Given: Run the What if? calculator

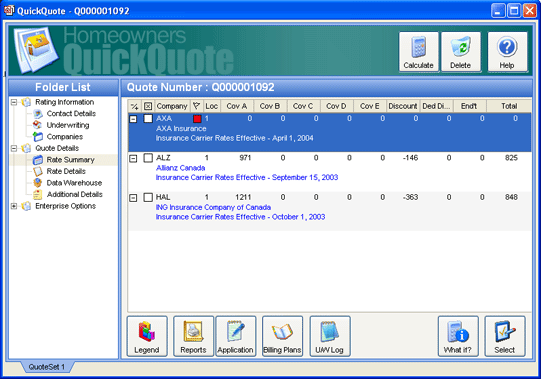Looking at the screenshot, I should [458, 336].
